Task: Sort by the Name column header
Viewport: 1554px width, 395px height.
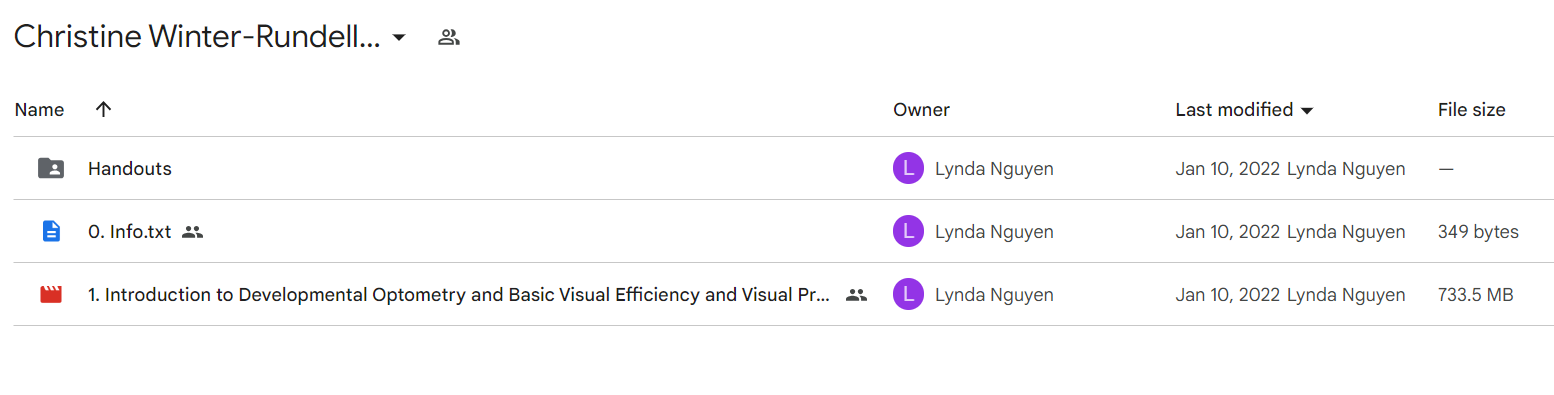Action: coord(39,110)
